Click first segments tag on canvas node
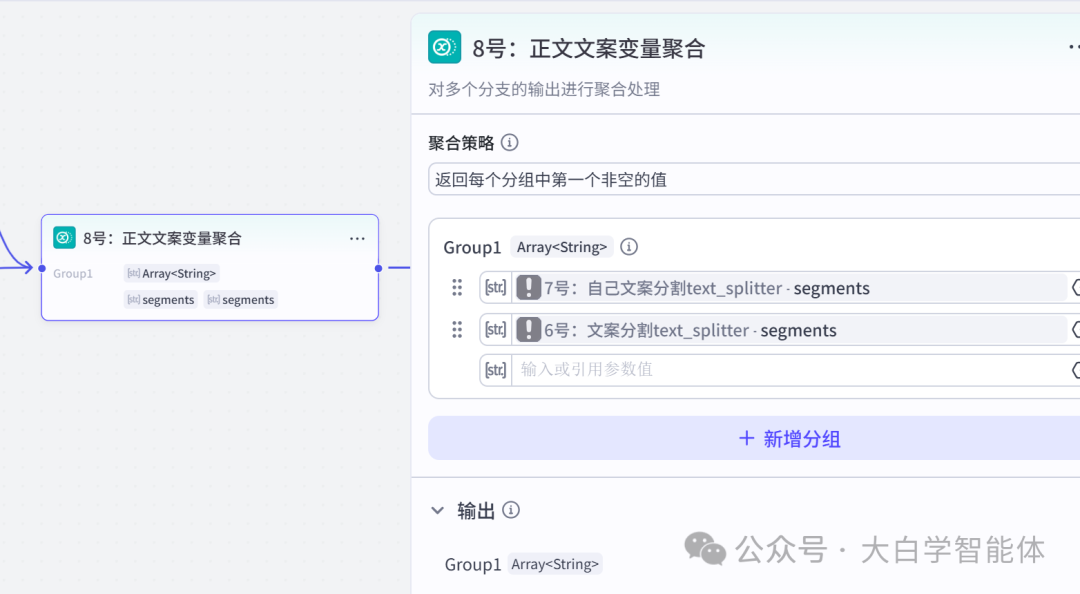This screenshot has width=1080, height=594. tap(161, 300)
